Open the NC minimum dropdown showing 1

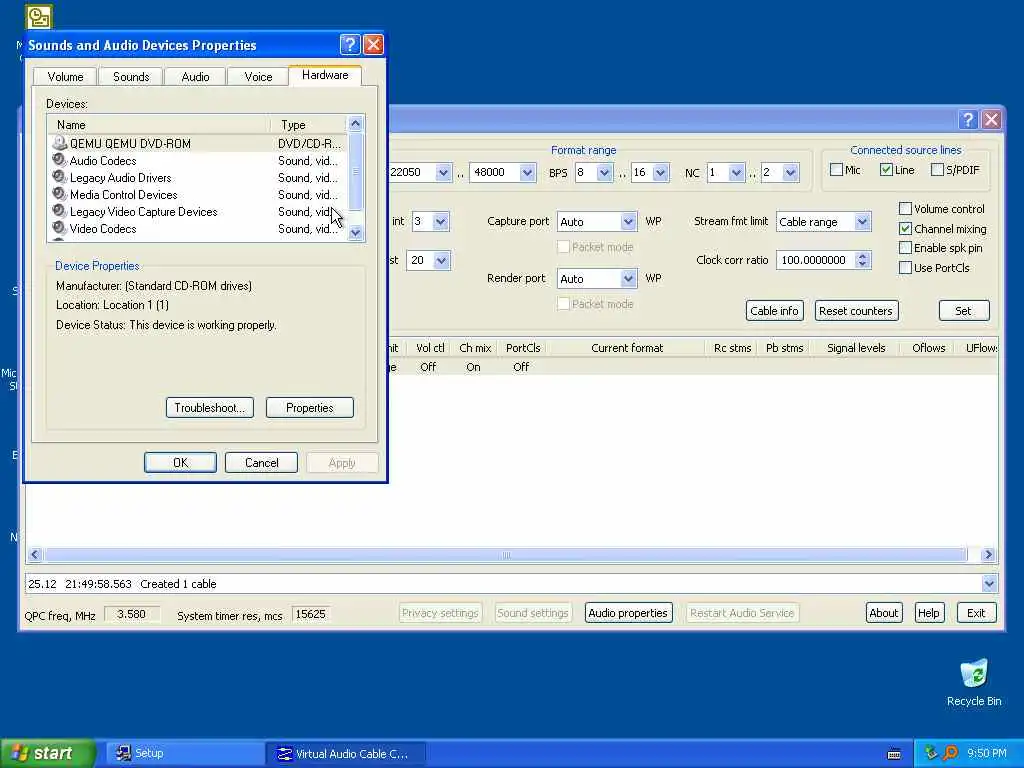pyautogui.click(x=736, y=172)
